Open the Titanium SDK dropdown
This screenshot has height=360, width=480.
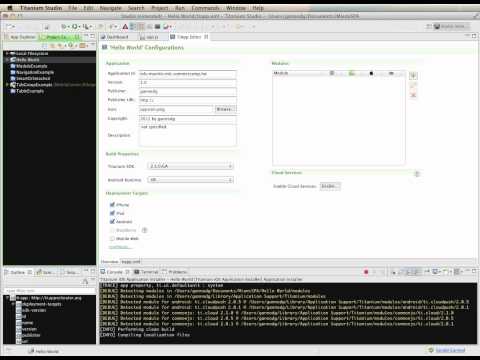pyautogui.click(x=190, y=166)
